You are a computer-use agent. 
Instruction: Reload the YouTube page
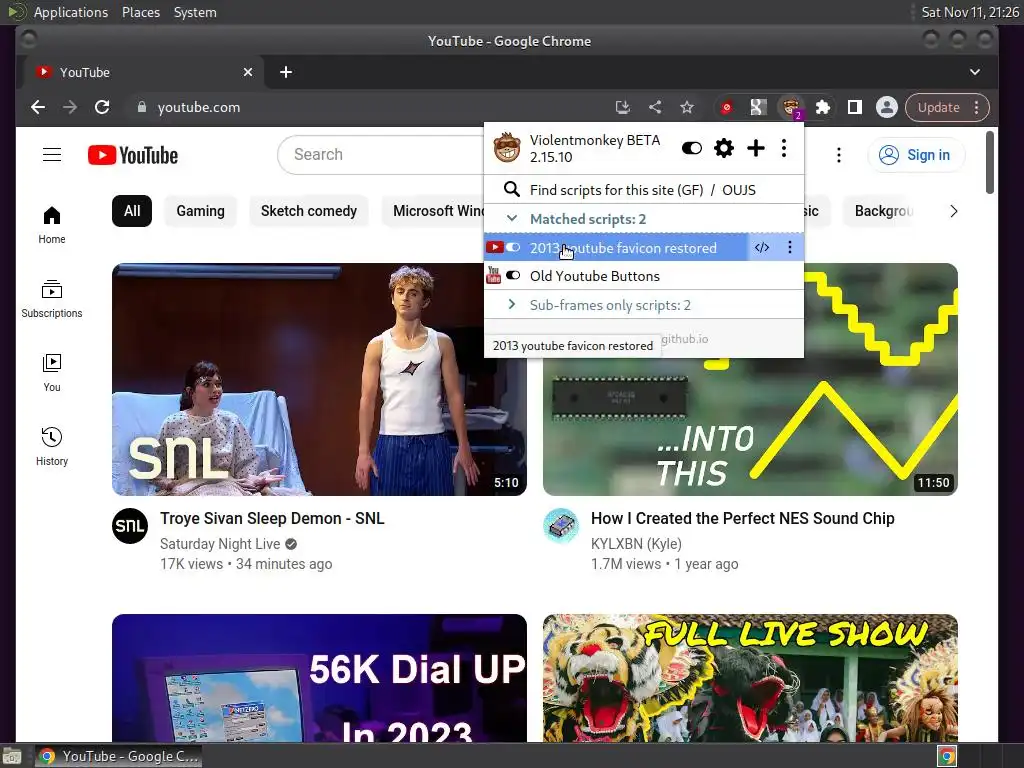(x=102, y=107)
